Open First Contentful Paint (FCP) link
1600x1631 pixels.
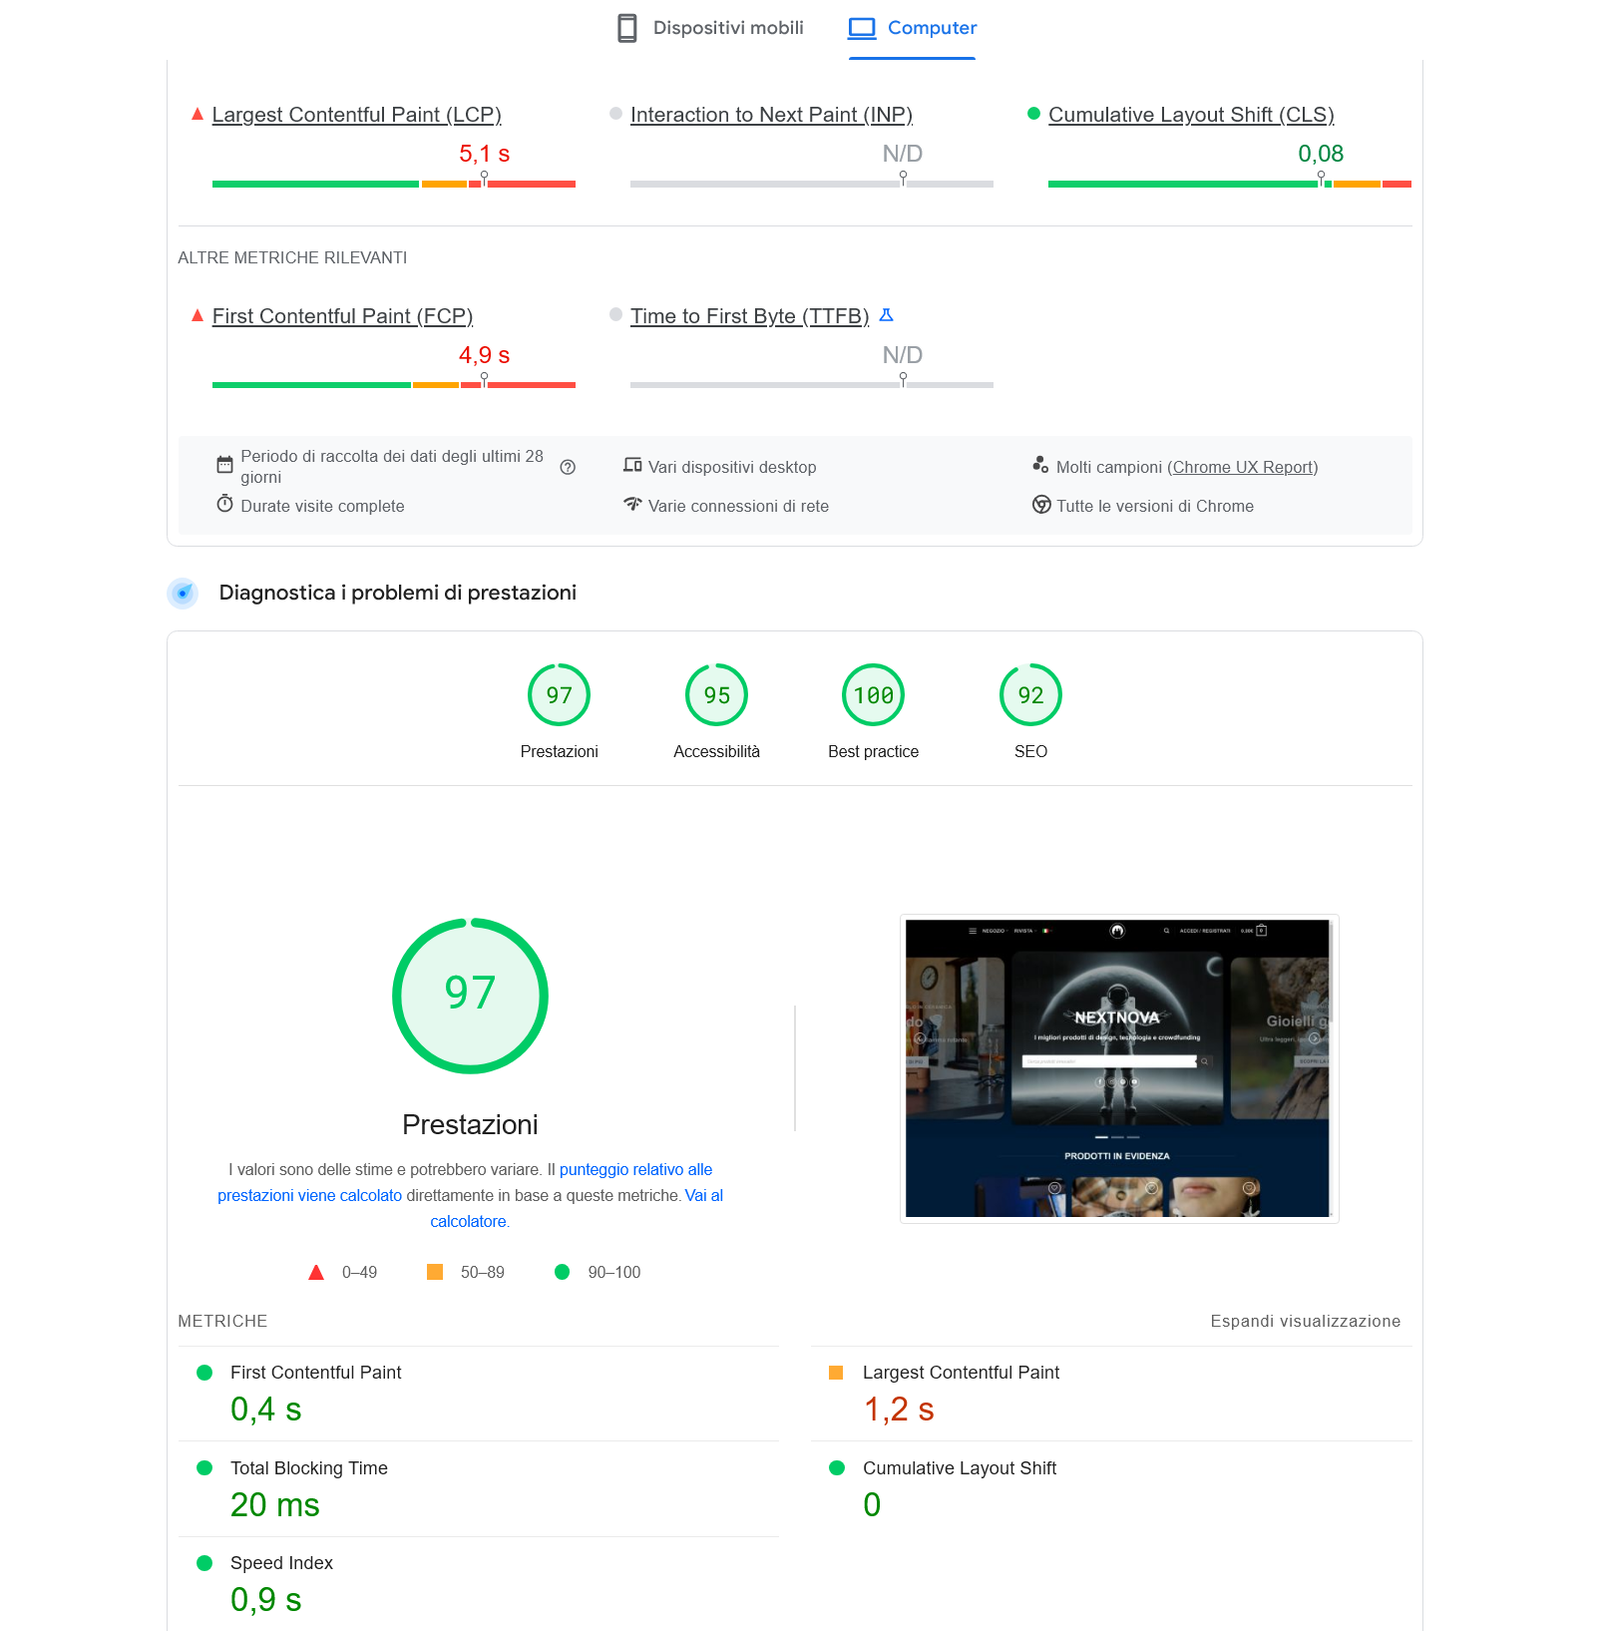(x=342, y=316)
